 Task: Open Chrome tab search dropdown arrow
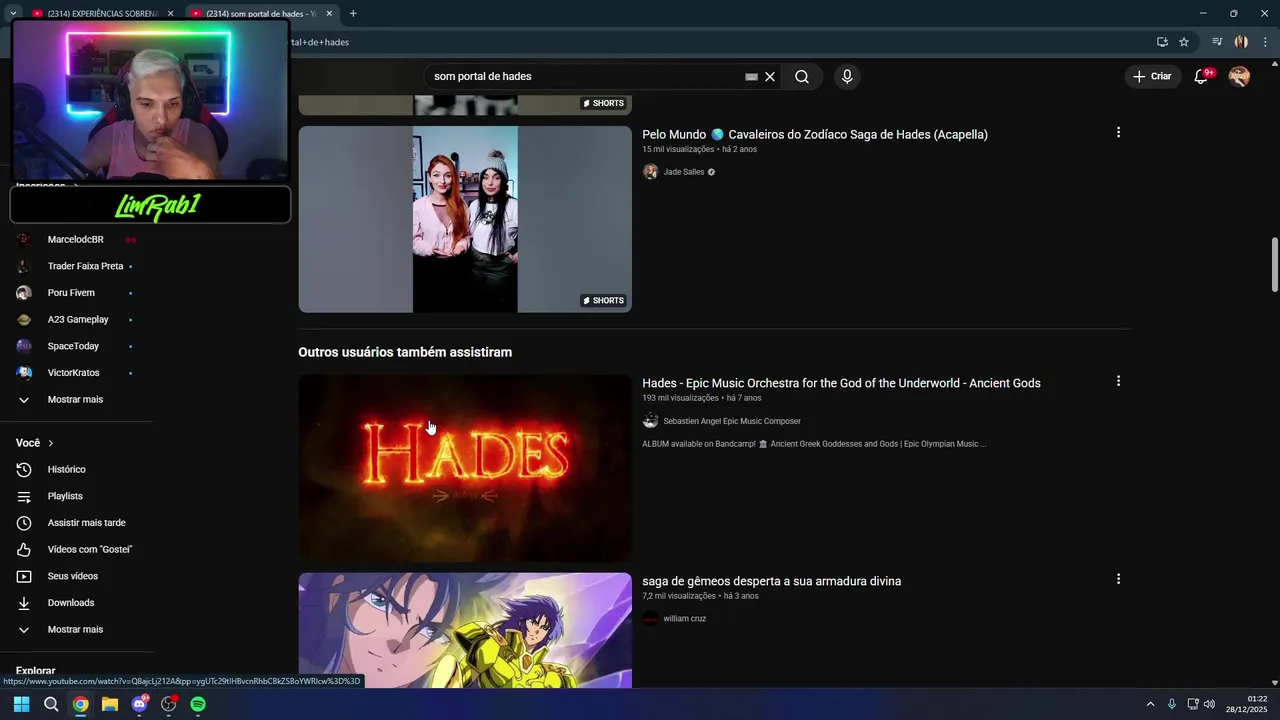pyautogui.click(x=13, y=14)
